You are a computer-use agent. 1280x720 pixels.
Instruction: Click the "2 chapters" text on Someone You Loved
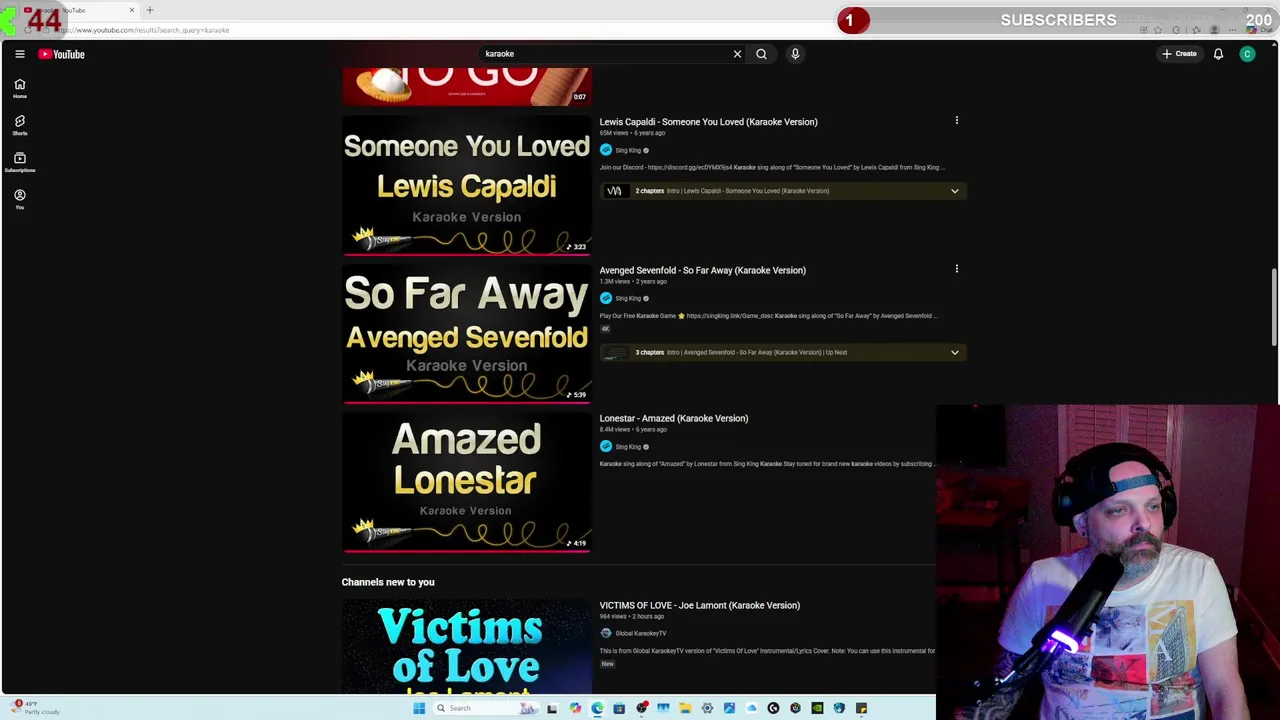point(649,191)
